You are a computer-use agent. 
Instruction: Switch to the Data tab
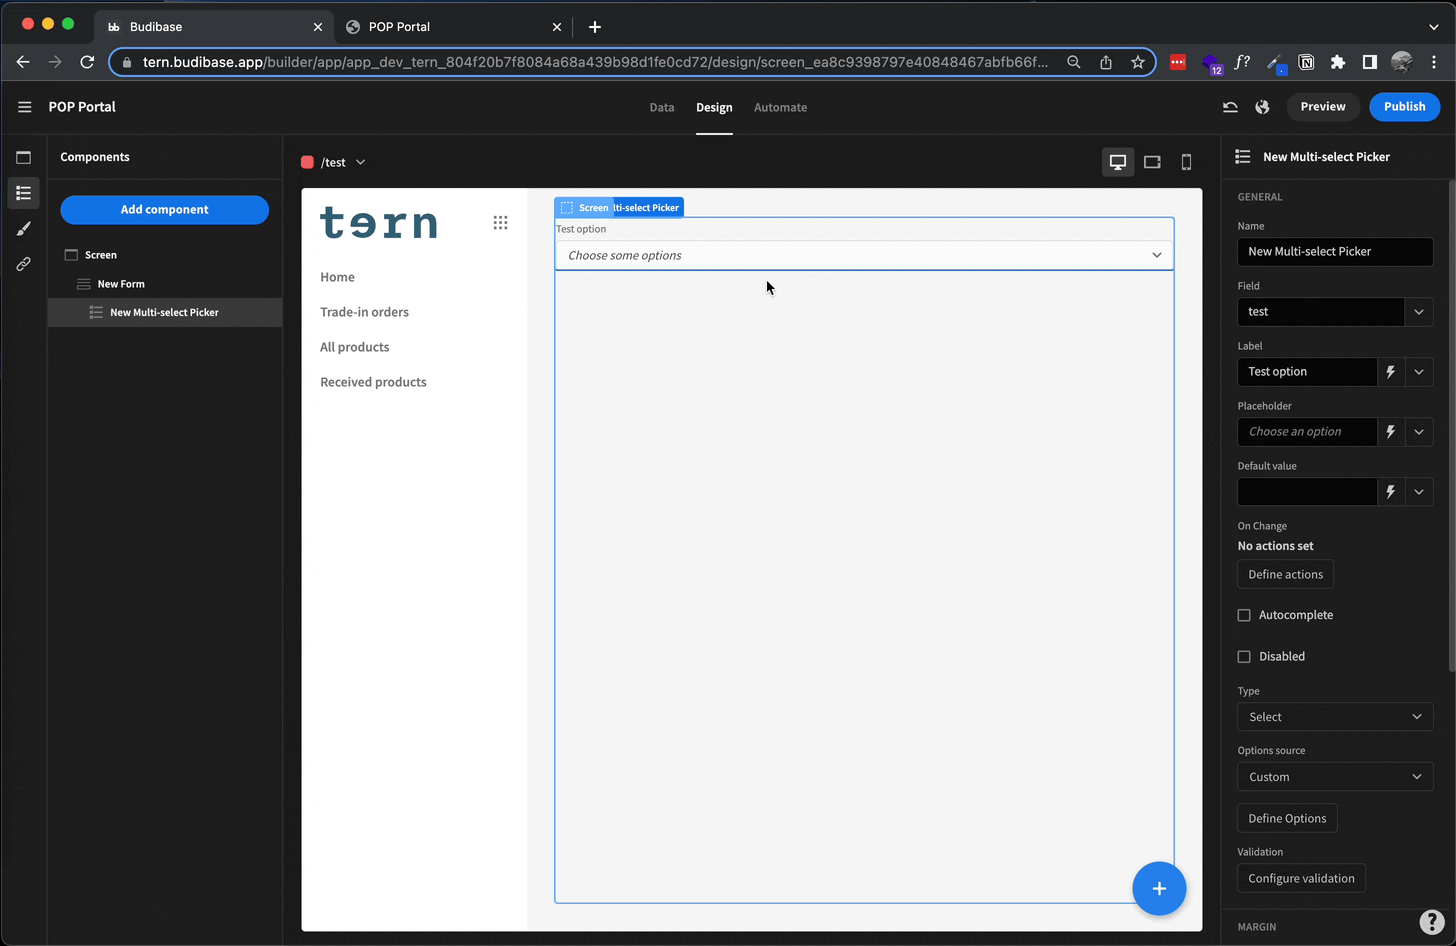click(x=662, y=107)
